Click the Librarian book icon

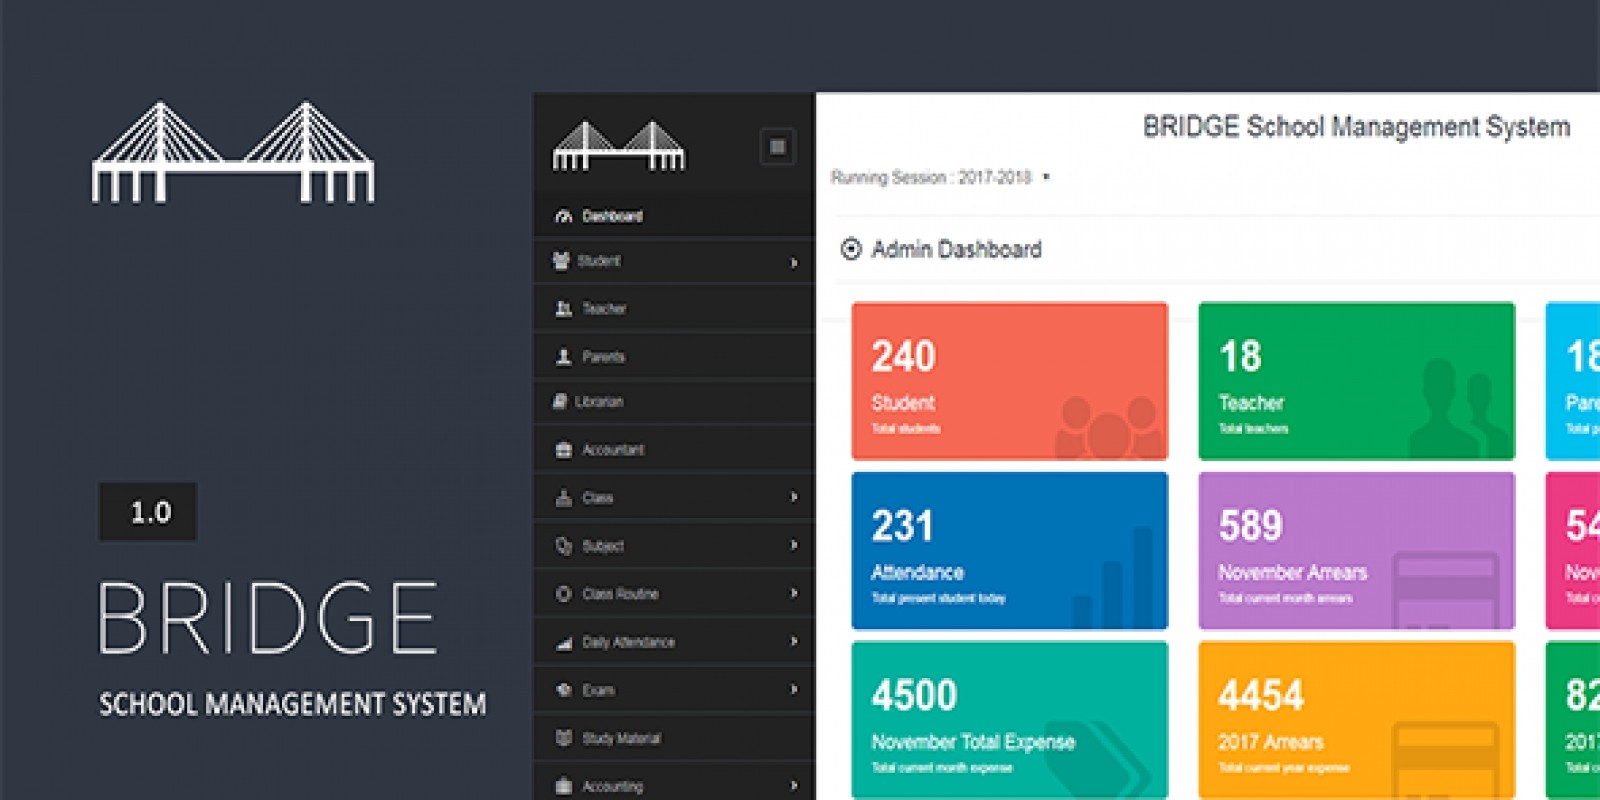561,402
